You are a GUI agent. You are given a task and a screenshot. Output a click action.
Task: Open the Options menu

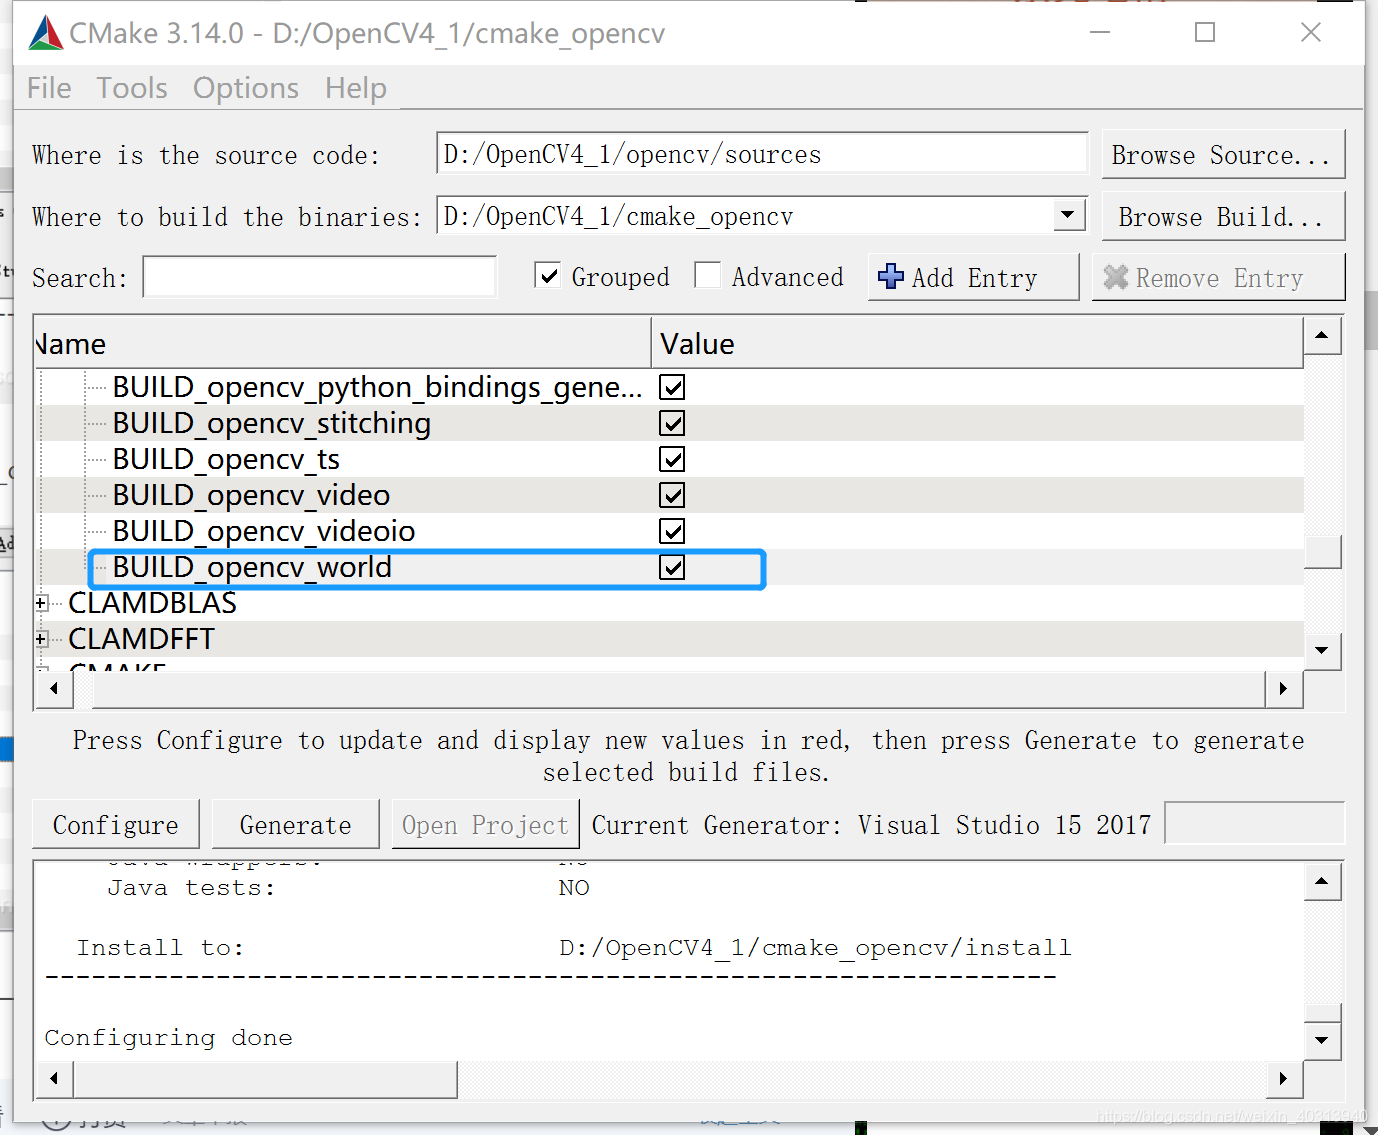246,88
